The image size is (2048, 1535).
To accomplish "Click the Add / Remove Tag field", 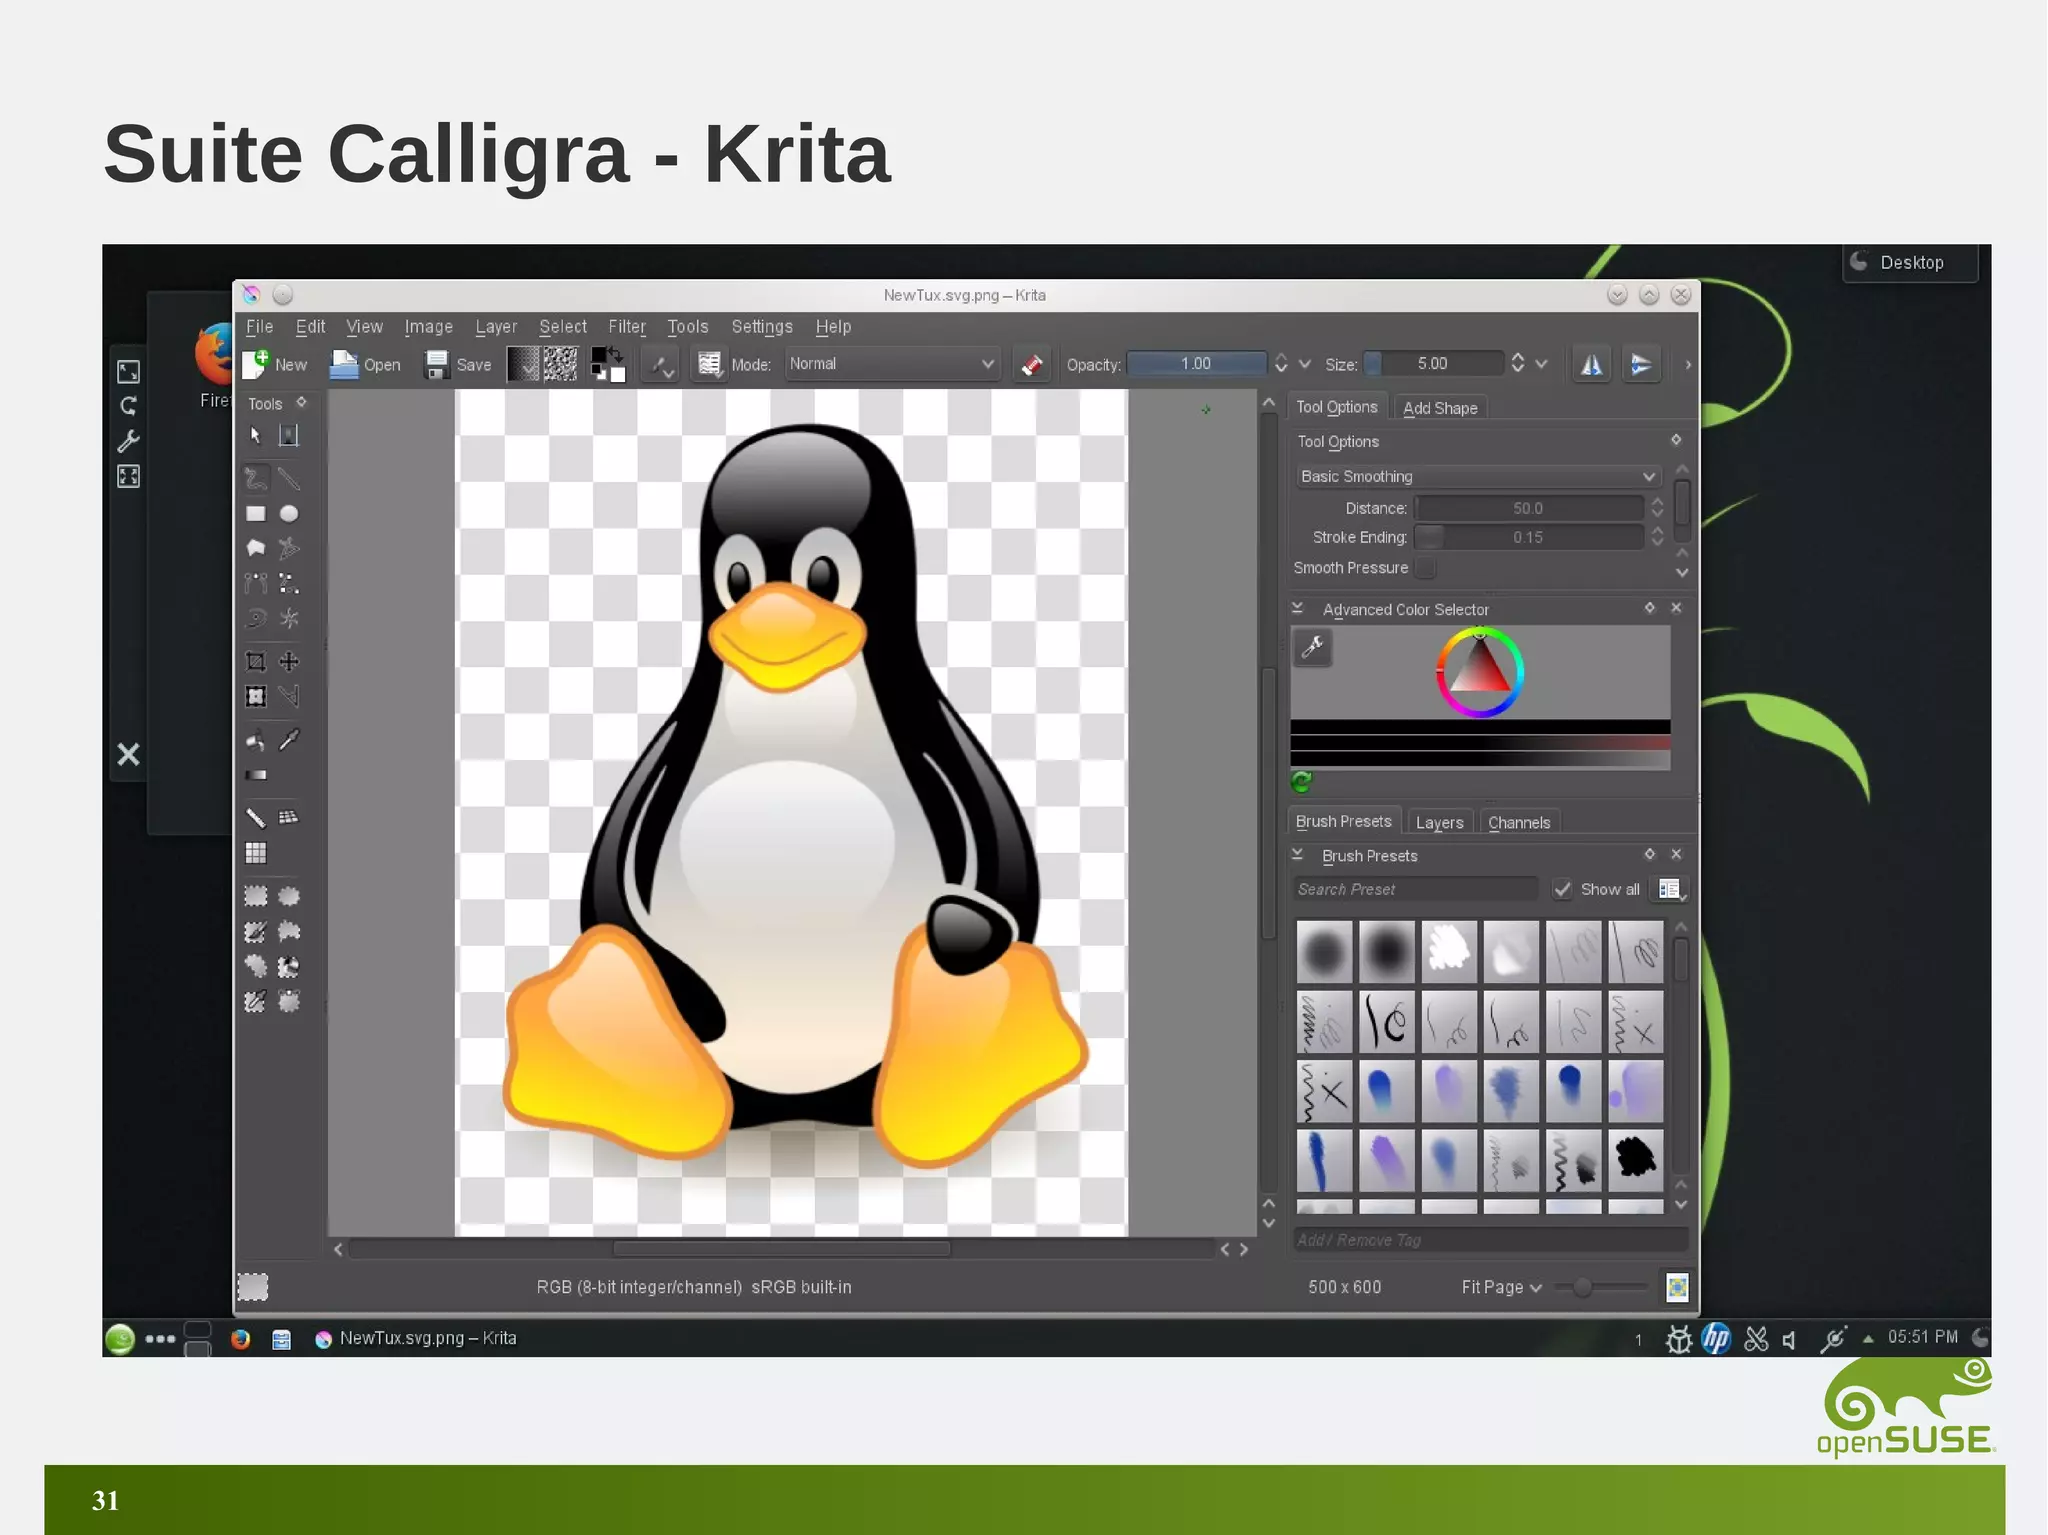I will pyautogui.click(x=1490, y=1240).
